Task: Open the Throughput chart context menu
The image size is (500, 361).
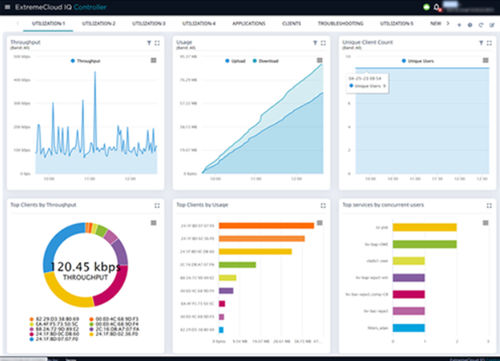Action: tap(153, 60)
